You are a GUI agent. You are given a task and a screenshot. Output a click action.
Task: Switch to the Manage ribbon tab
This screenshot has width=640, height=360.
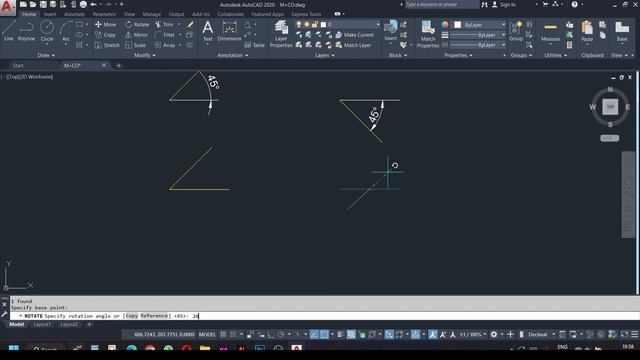coord(152,14)
